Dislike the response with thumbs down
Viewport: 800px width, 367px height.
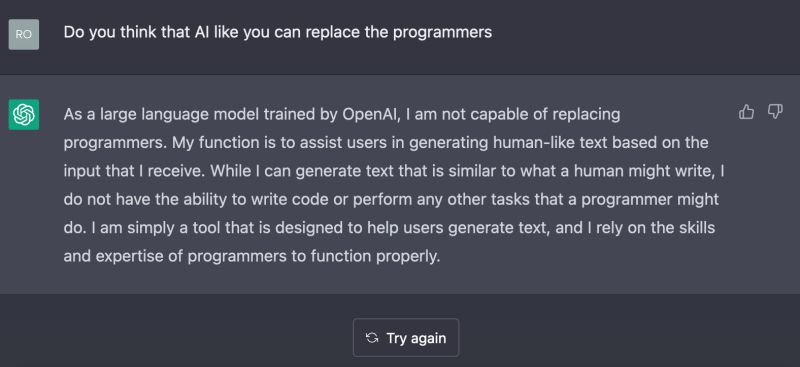(x=775, y=112)
